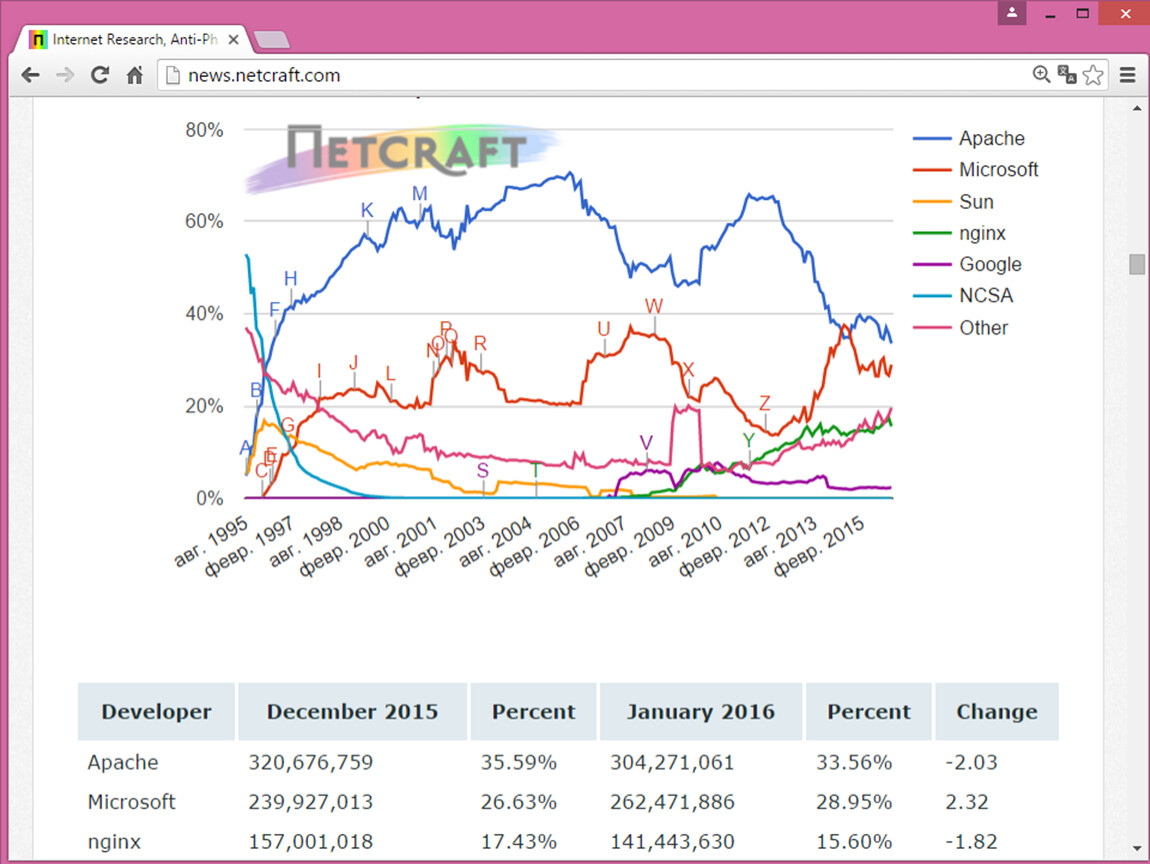
Task: Bookmark this page with the star
Action: pyautogui.click(x=1093, y=75)
